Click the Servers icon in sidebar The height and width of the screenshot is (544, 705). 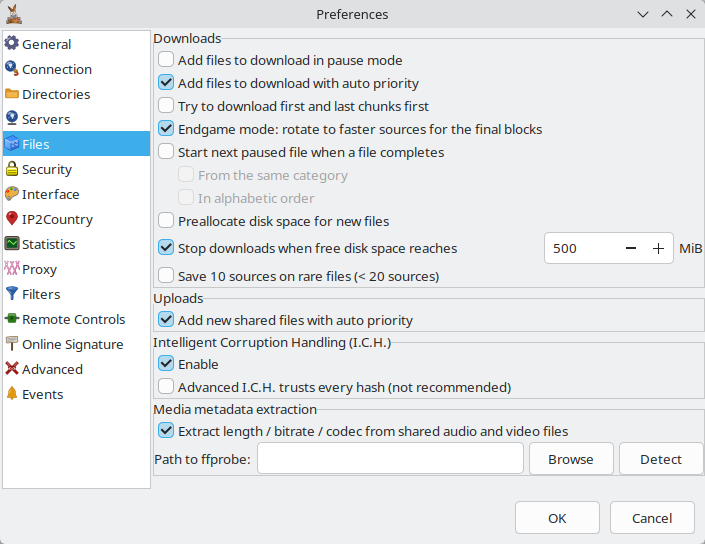coord(12,118)
